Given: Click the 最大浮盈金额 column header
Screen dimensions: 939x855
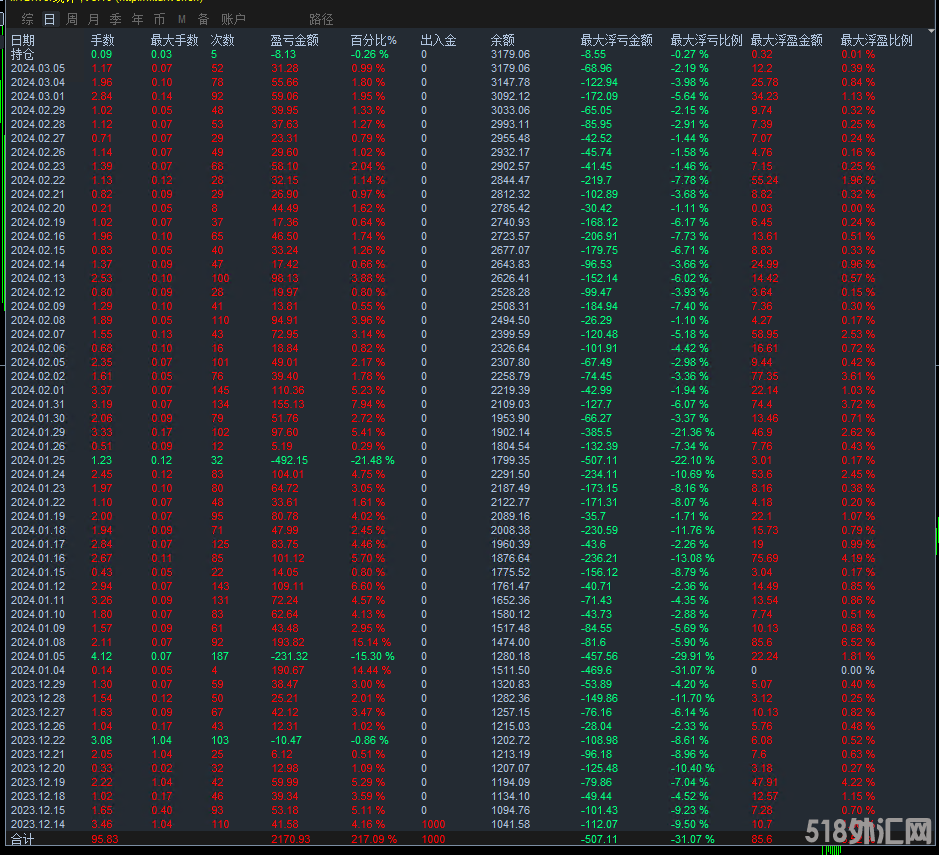Looking at the screenshot, I should pos(786,40).
